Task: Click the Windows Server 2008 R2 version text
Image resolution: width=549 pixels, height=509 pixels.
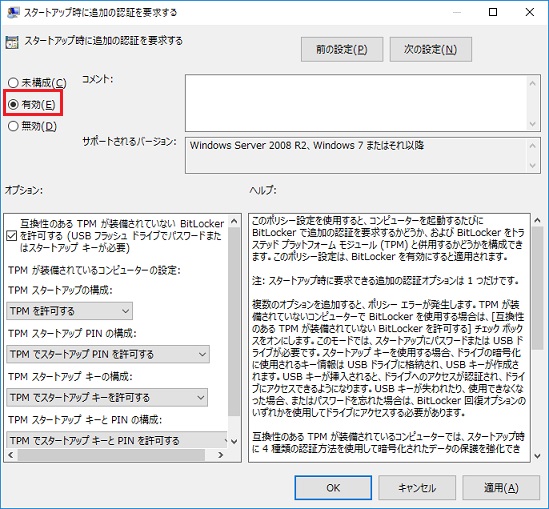Action: coord(307,145)
